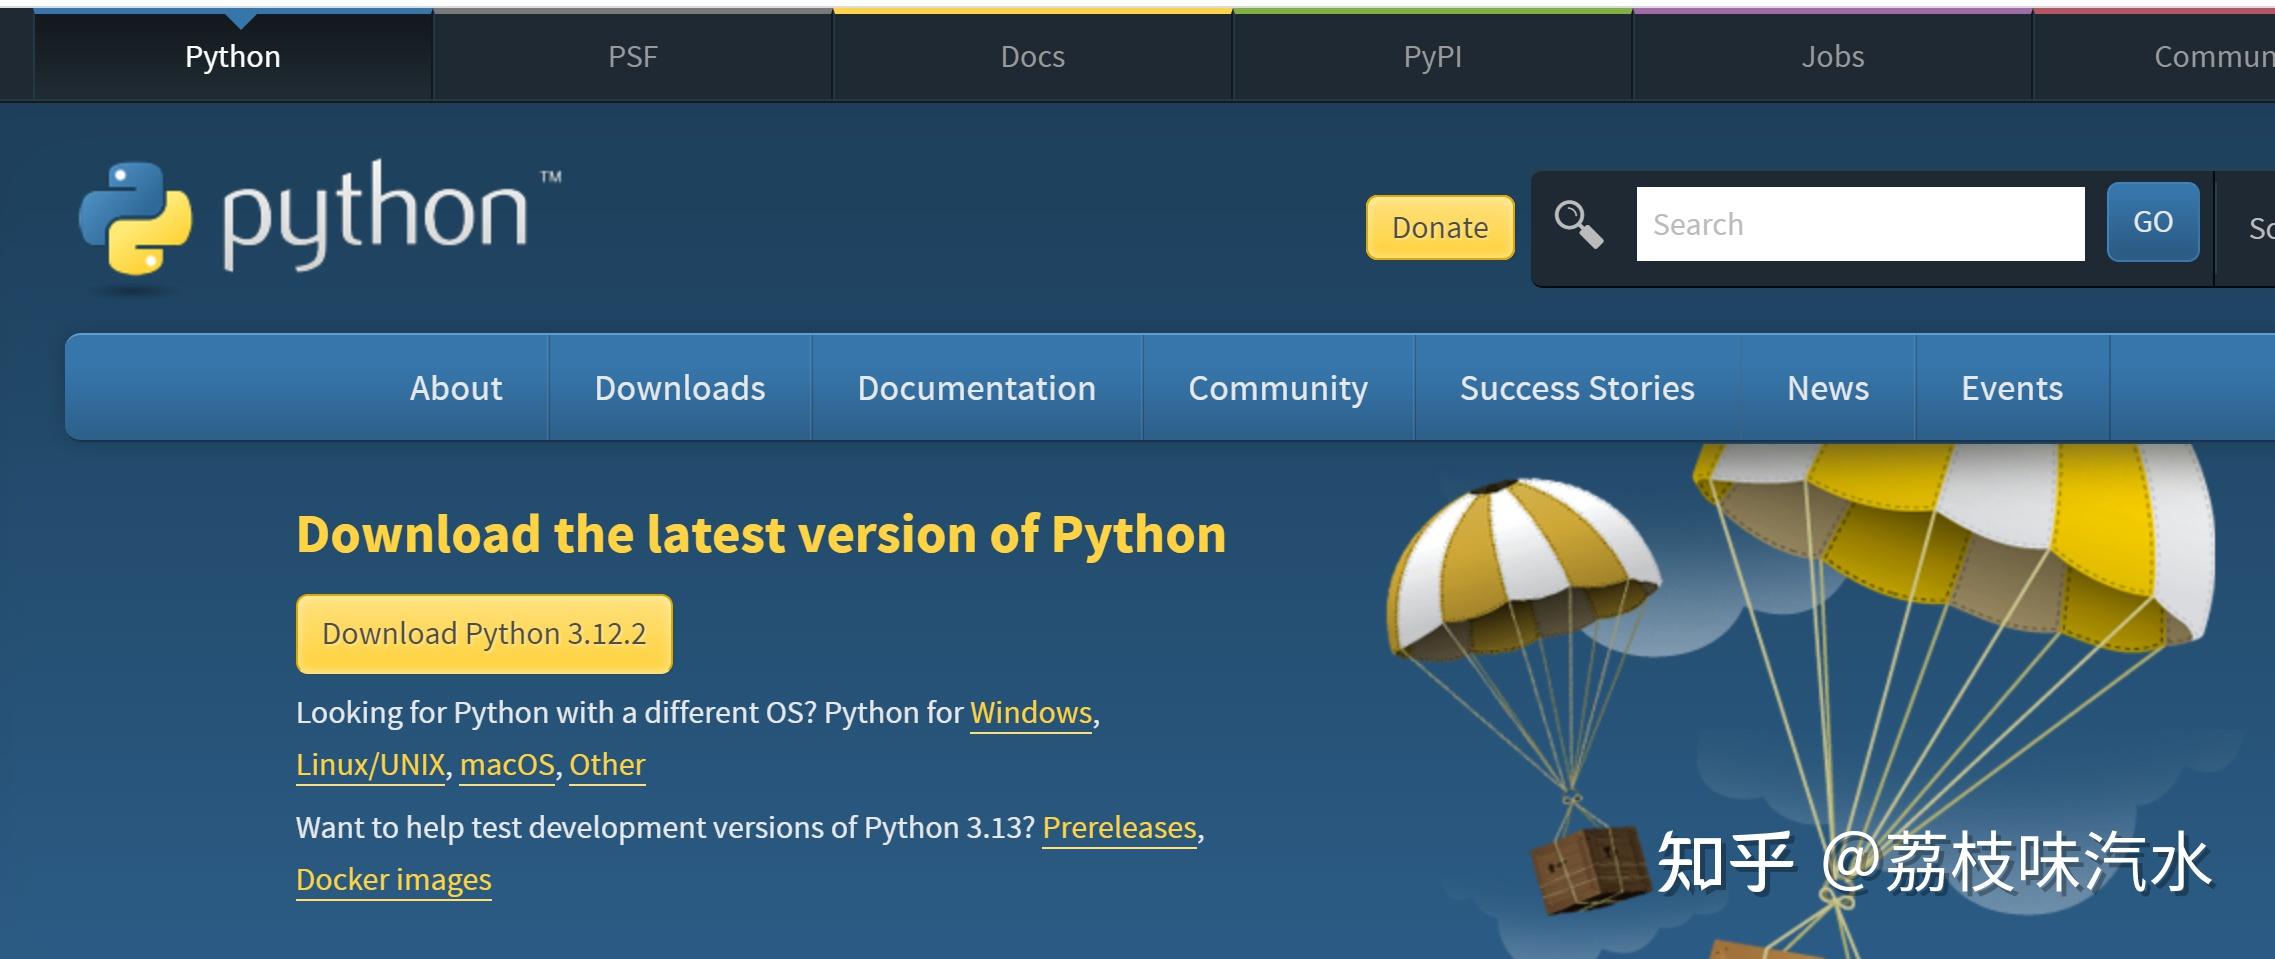Open the PyPI tab
2275x959 pixels.
pyautogui.click(x=1433, y=56)
